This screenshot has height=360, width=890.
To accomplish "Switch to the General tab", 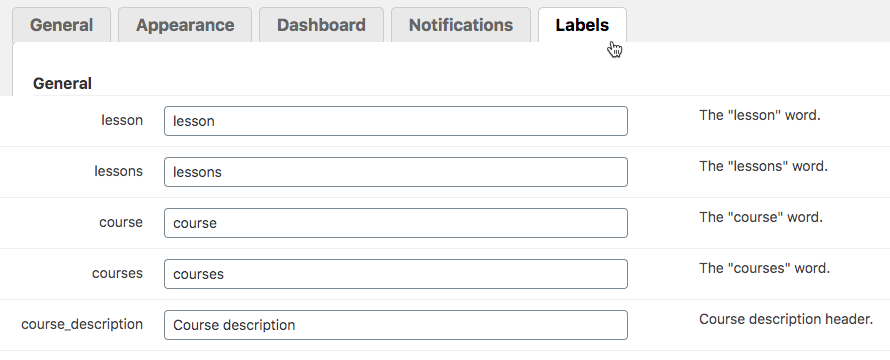I will [x=61, y=25].
